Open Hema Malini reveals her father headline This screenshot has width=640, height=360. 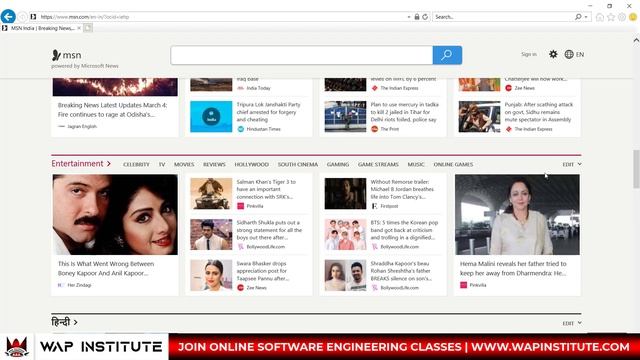click(x=513, y=269)
